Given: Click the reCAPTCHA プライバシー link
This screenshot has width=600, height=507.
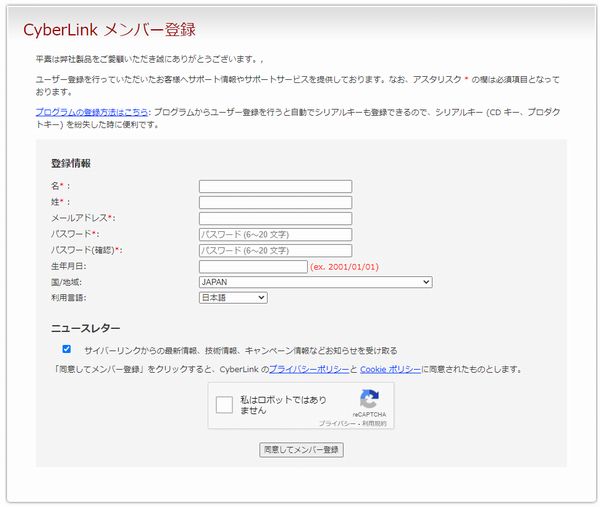Looking at the screenshot, I should (x=338, y=424).
